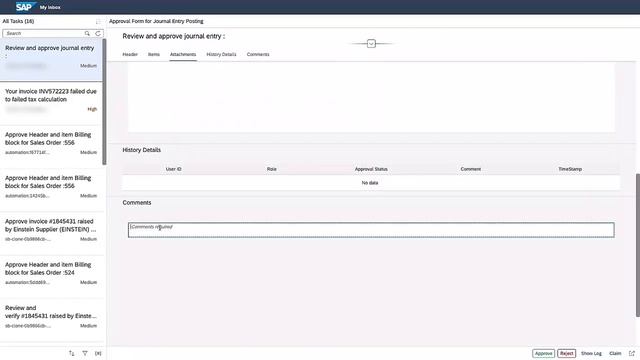640x360 pixels.
Task: Open the group tasks icon
Action: (98, 353)
